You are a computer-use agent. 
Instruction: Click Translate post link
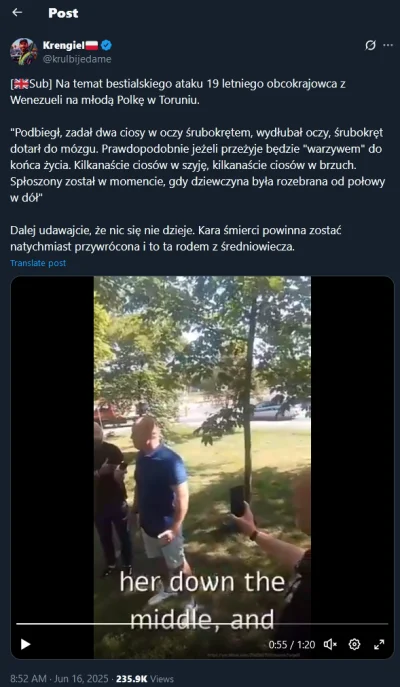click(x=38, y=263)
